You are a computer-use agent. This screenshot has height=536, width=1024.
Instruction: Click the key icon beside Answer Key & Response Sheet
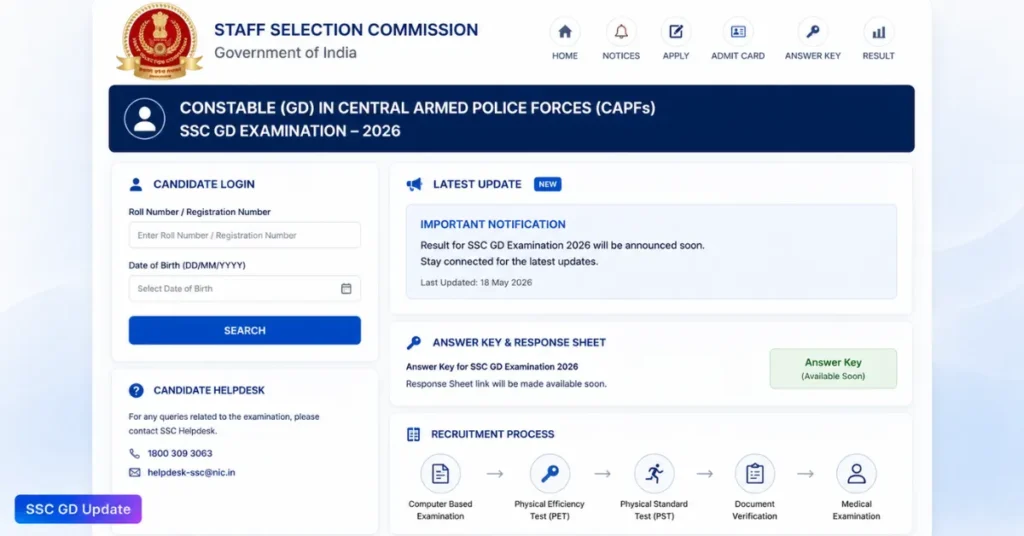click(414, 343)
